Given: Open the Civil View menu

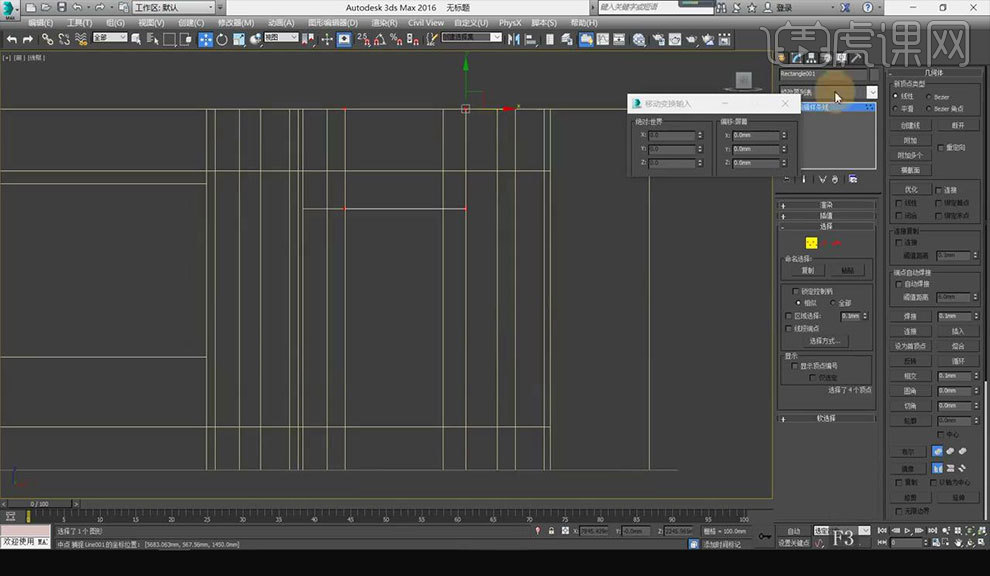Looking at the screenshot, I should click(x=426, y=22).
